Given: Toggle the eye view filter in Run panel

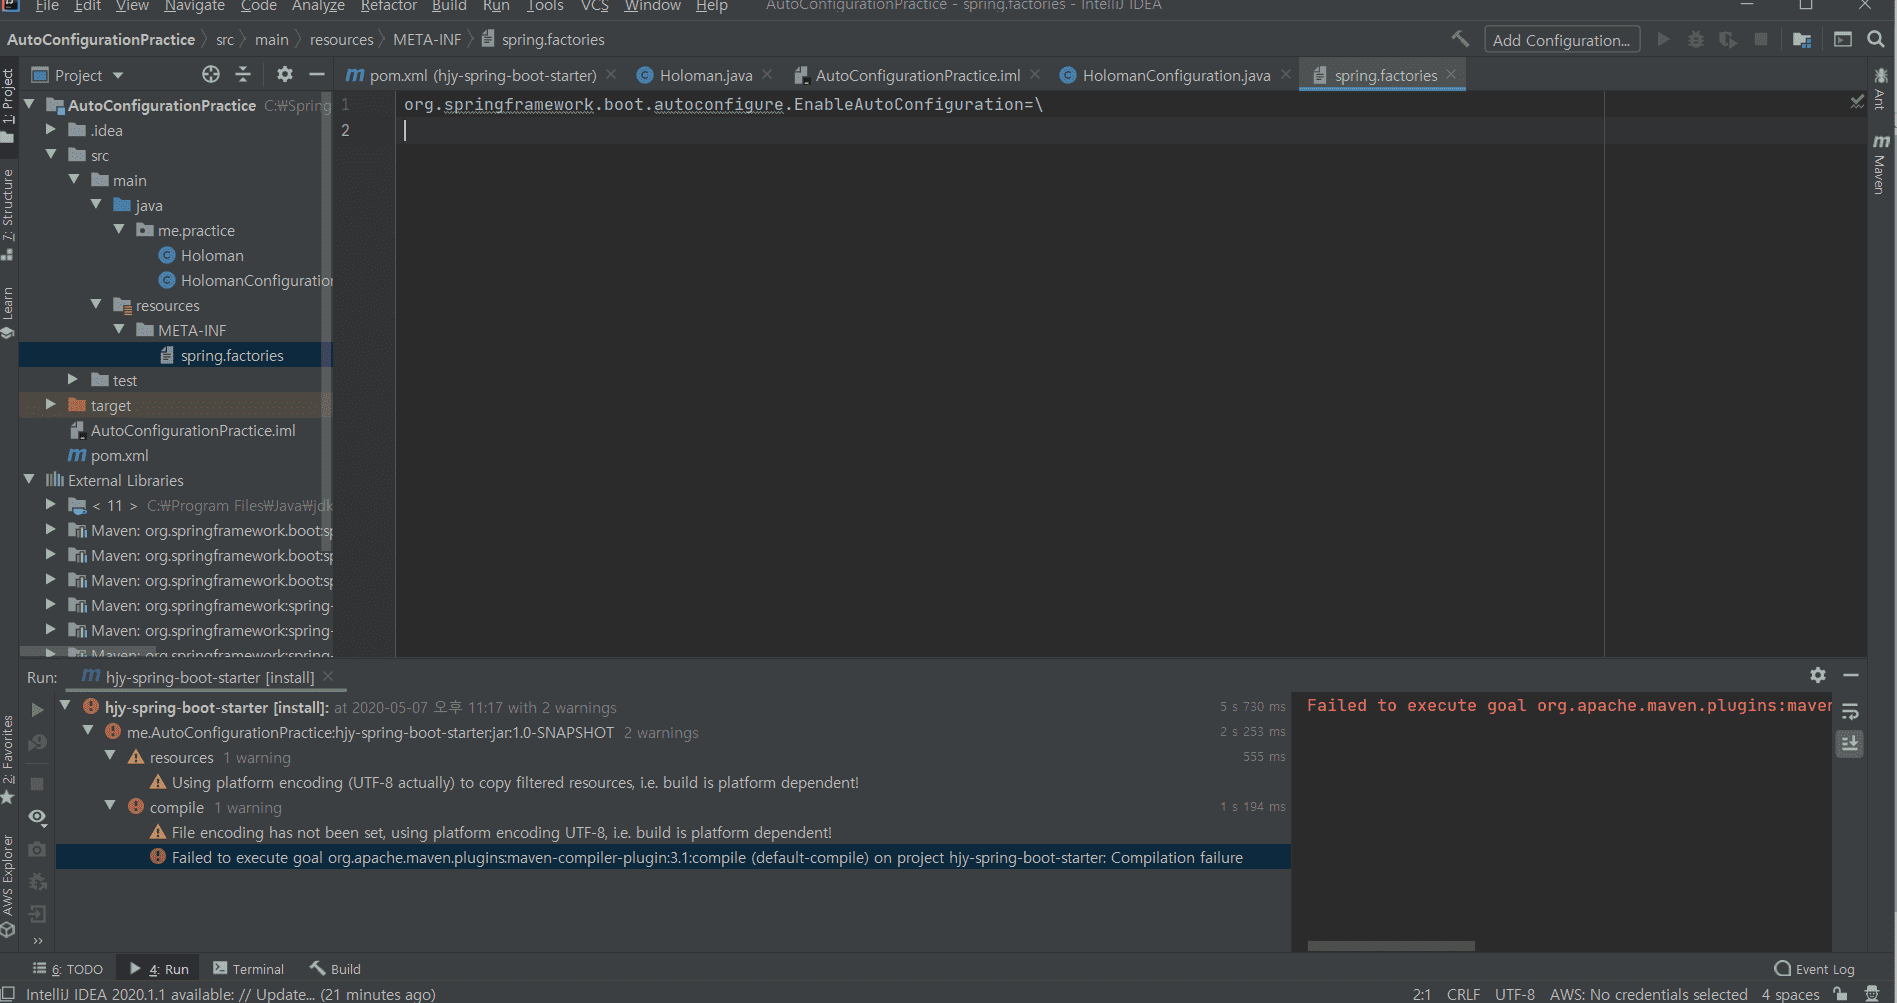Looking at the screenshot, I should (x=37, y=817).
